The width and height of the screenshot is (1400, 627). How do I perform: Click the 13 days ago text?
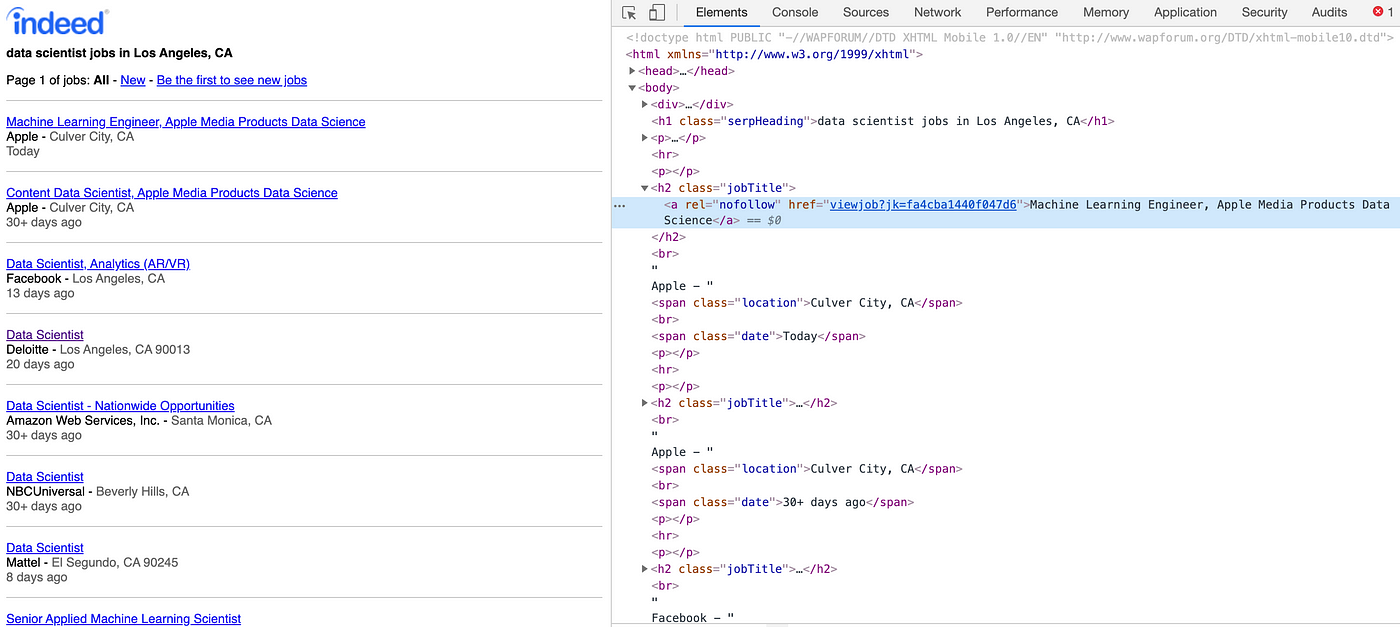pos(40,294)
